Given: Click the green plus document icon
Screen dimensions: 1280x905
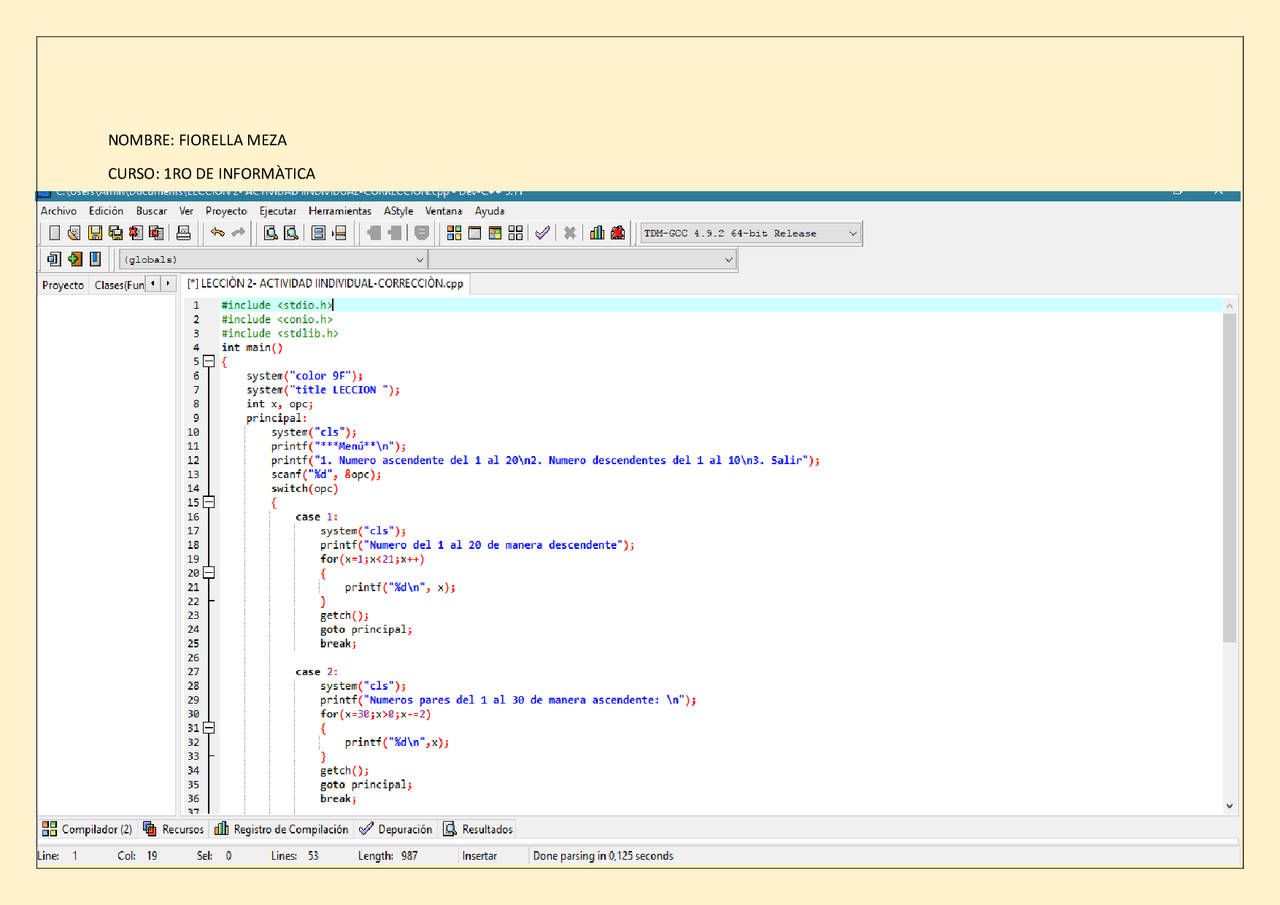Looking at the screenshot, I should [x=74, y=259].
